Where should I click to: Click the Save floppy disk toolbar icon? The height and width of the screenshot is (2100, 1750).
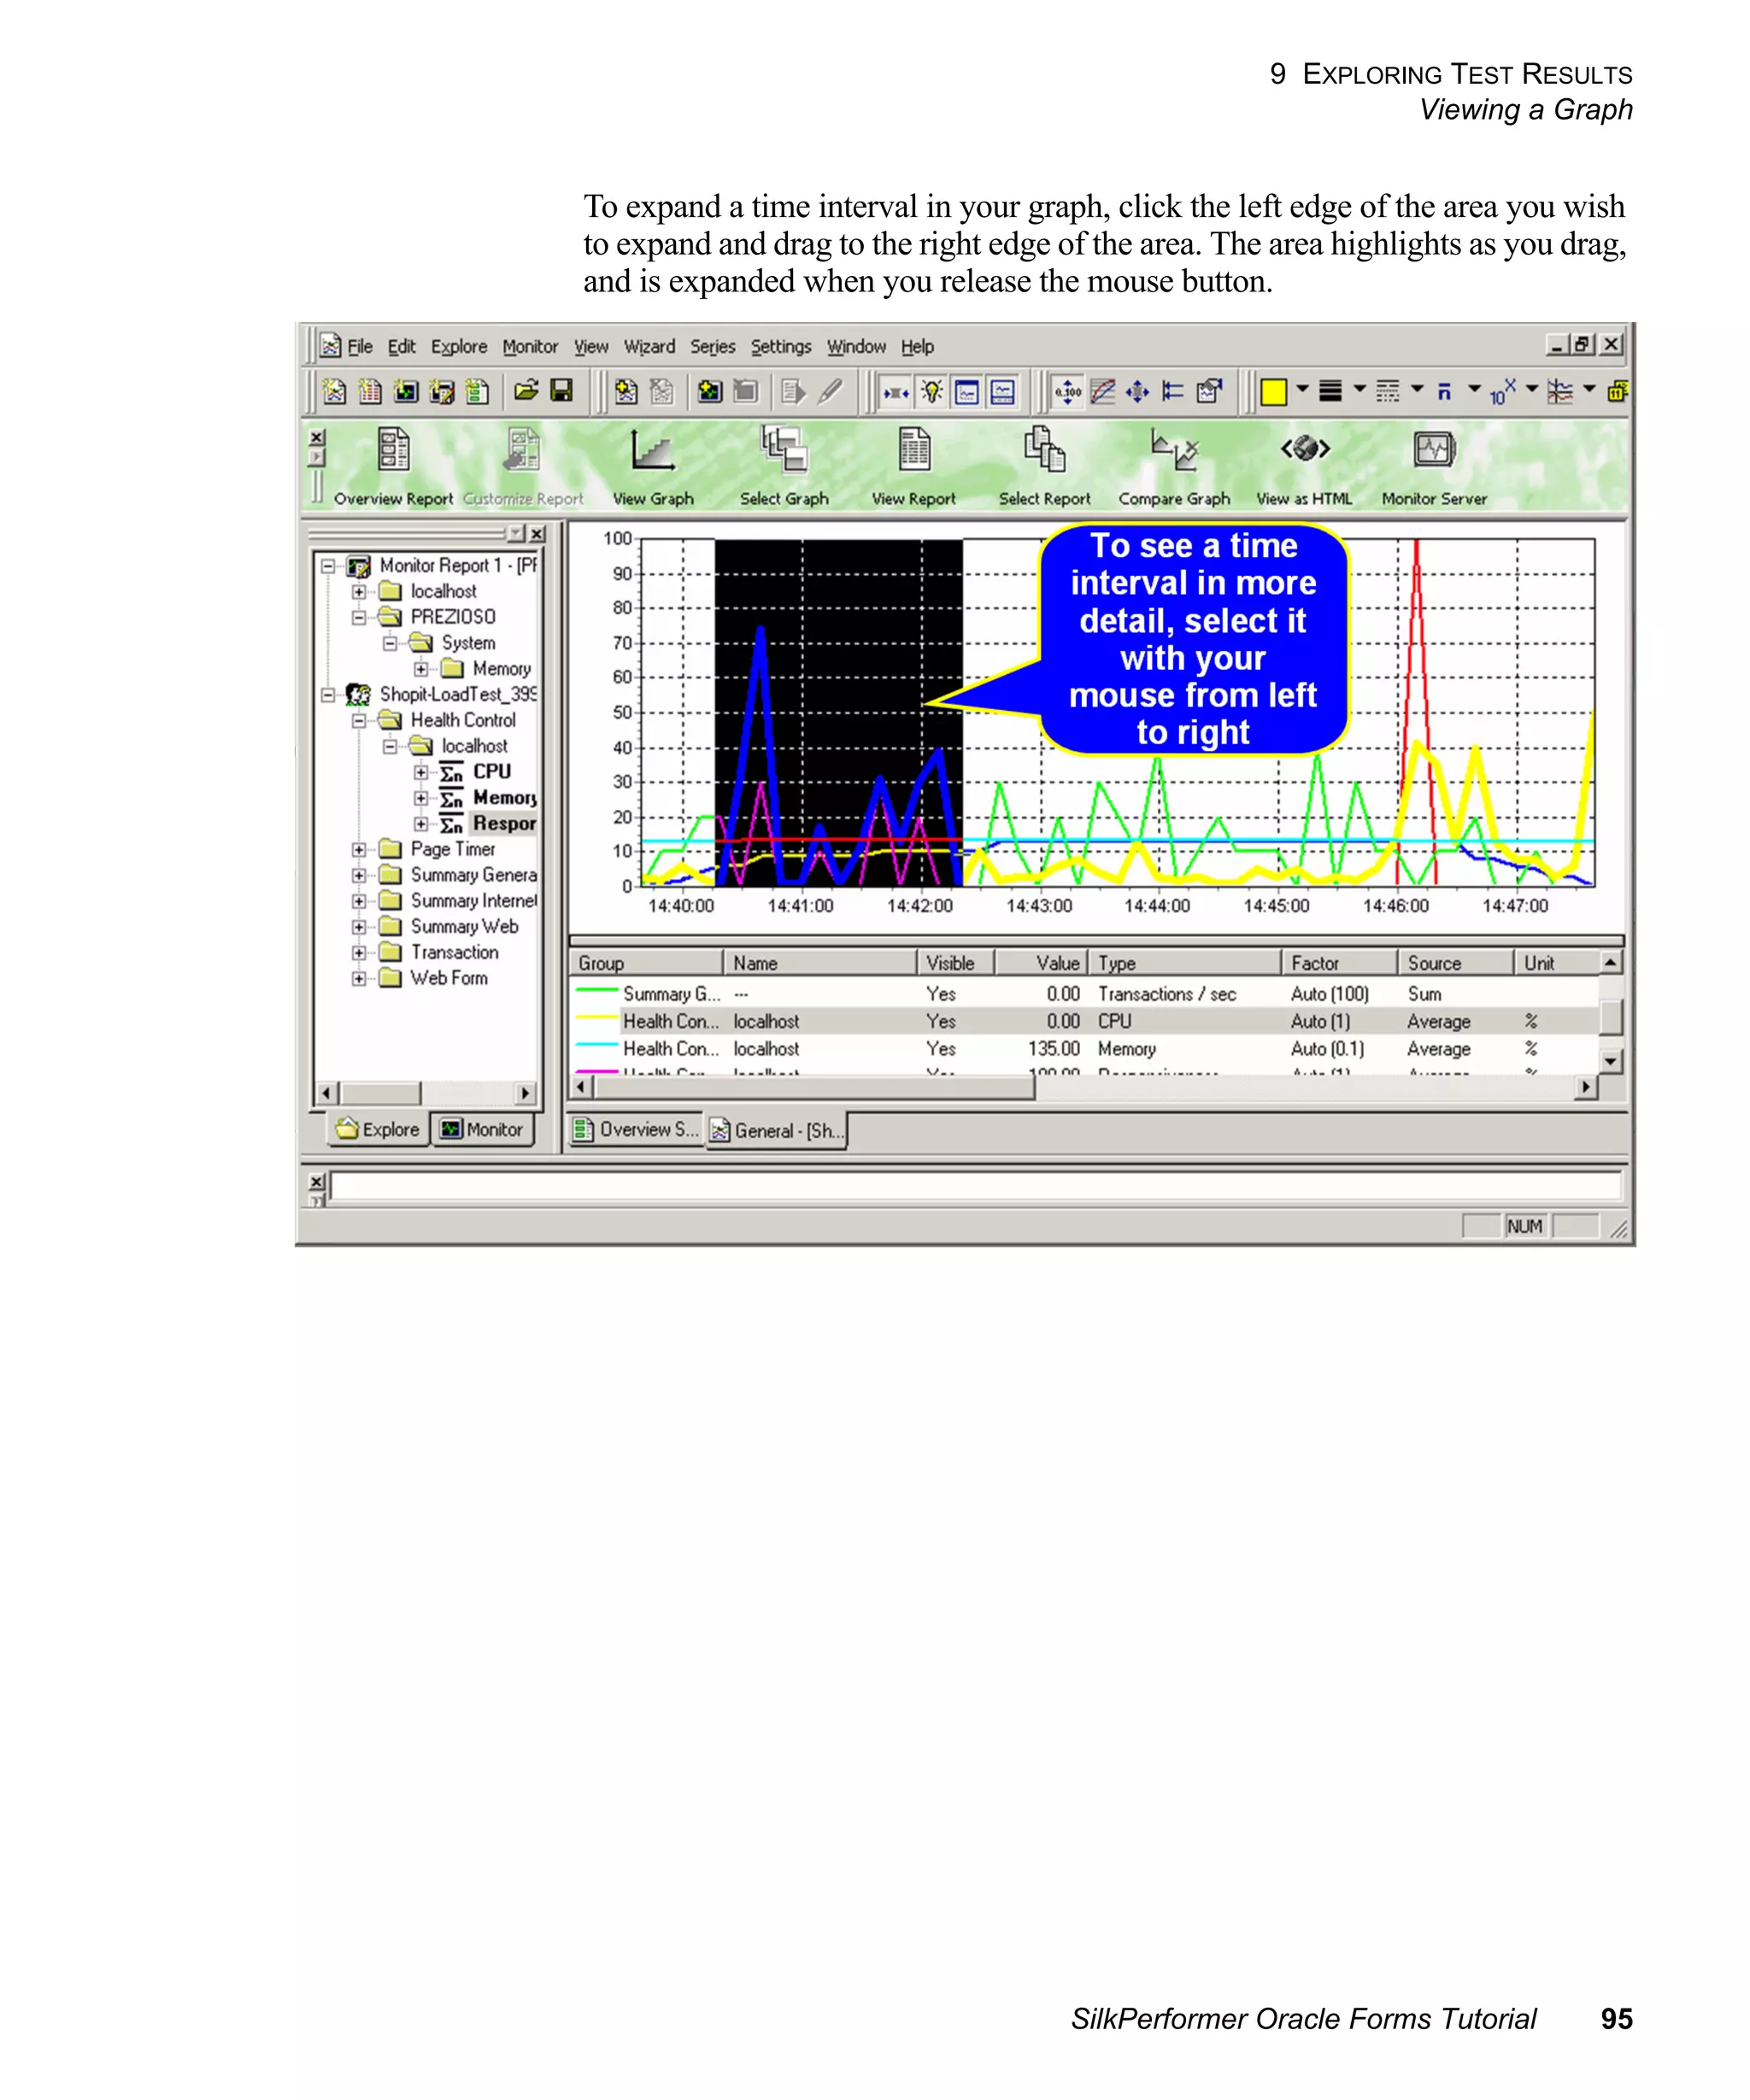[x=562, y=391]
